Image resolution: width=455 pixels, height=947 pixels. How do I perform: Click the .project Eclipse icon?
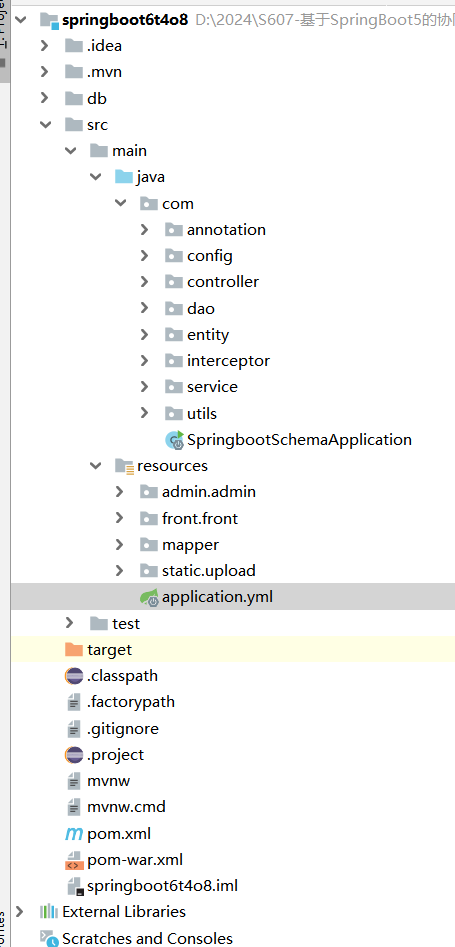click(74, 754)
